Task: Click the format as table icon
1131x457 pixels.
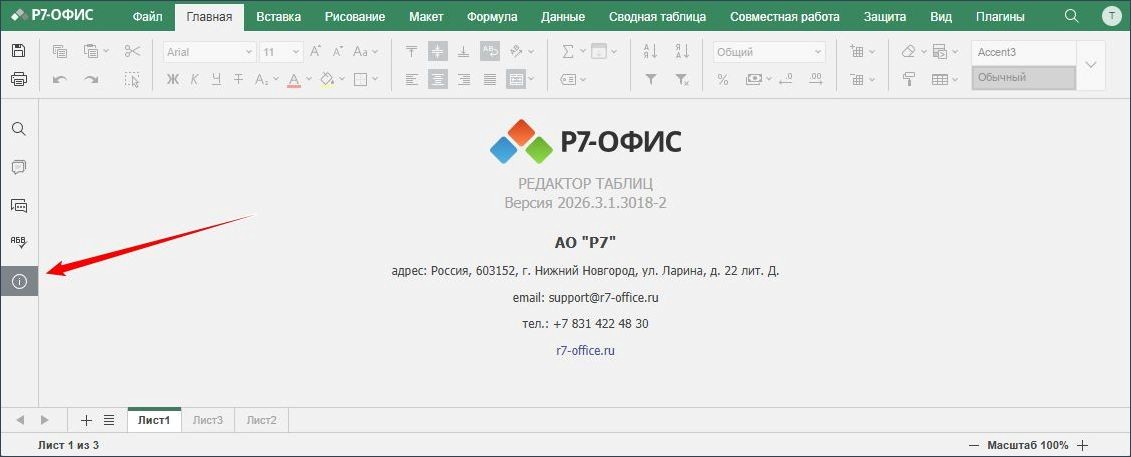Action: [939, 79]
